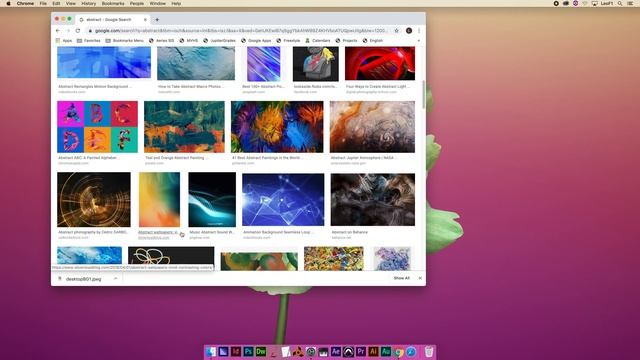Expand options for desktop801.jpeg download

[116, 279]
